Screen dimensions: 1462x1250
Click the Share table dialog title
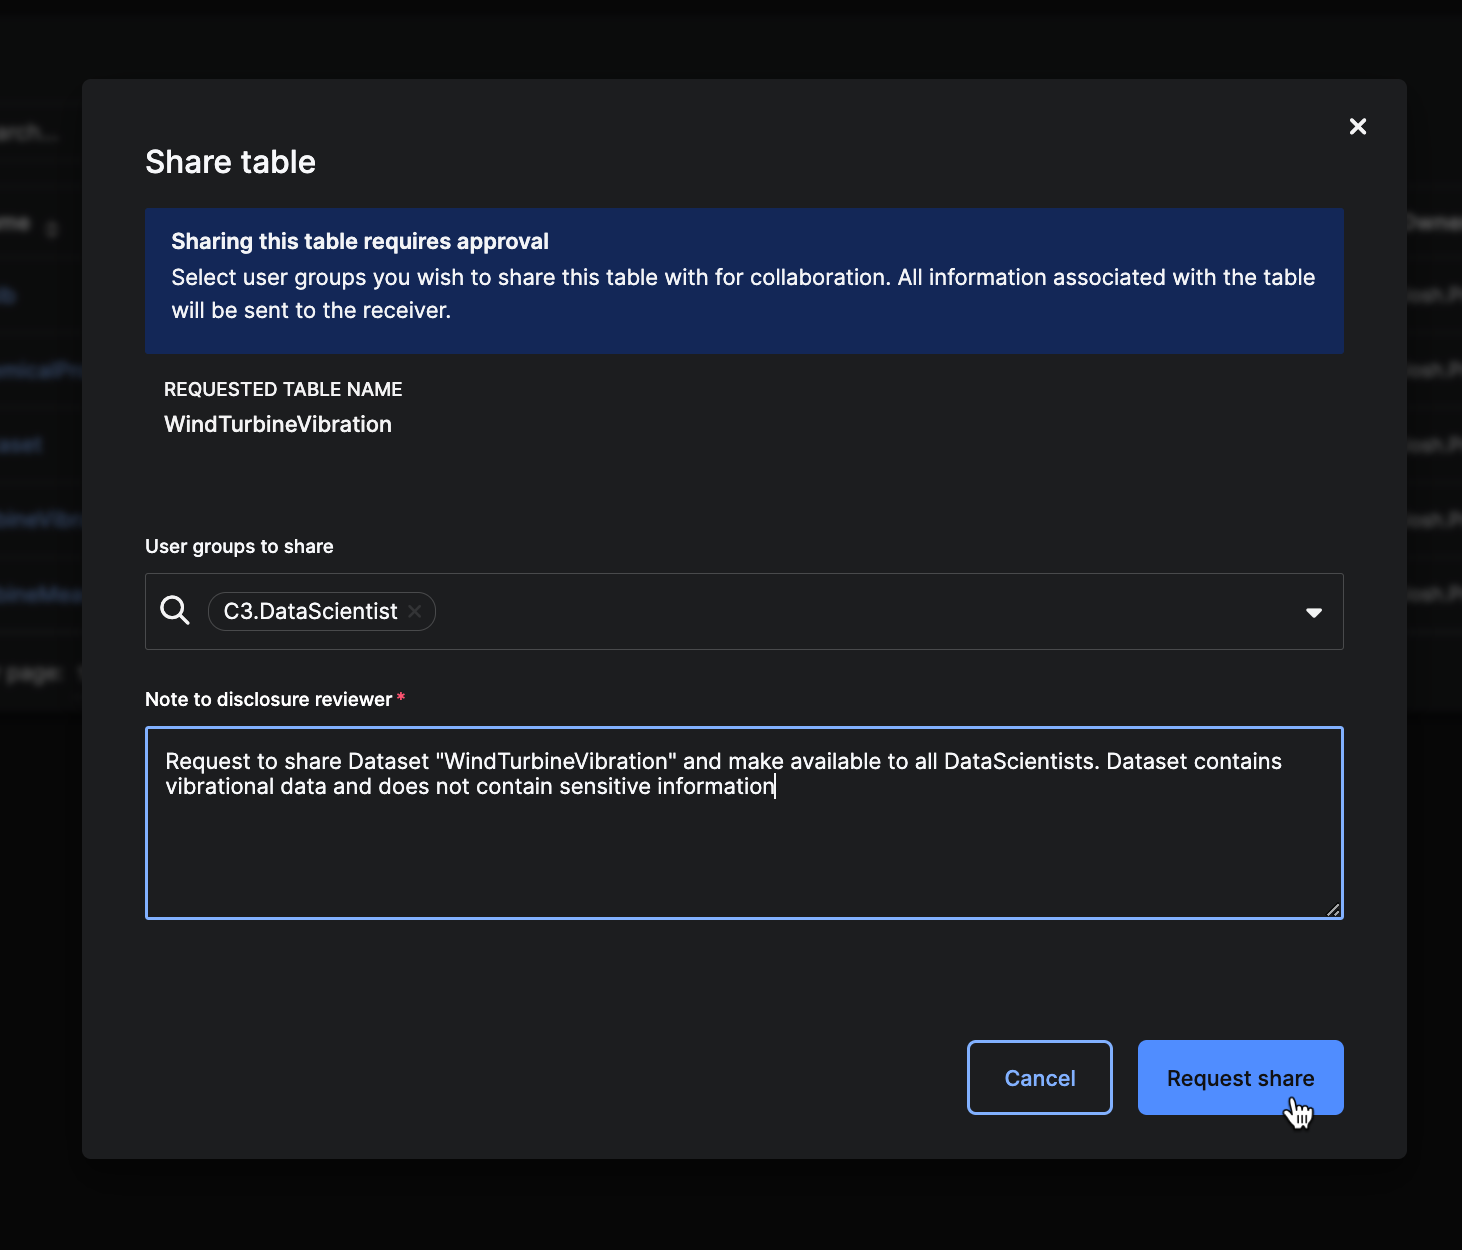coord(230,162)
